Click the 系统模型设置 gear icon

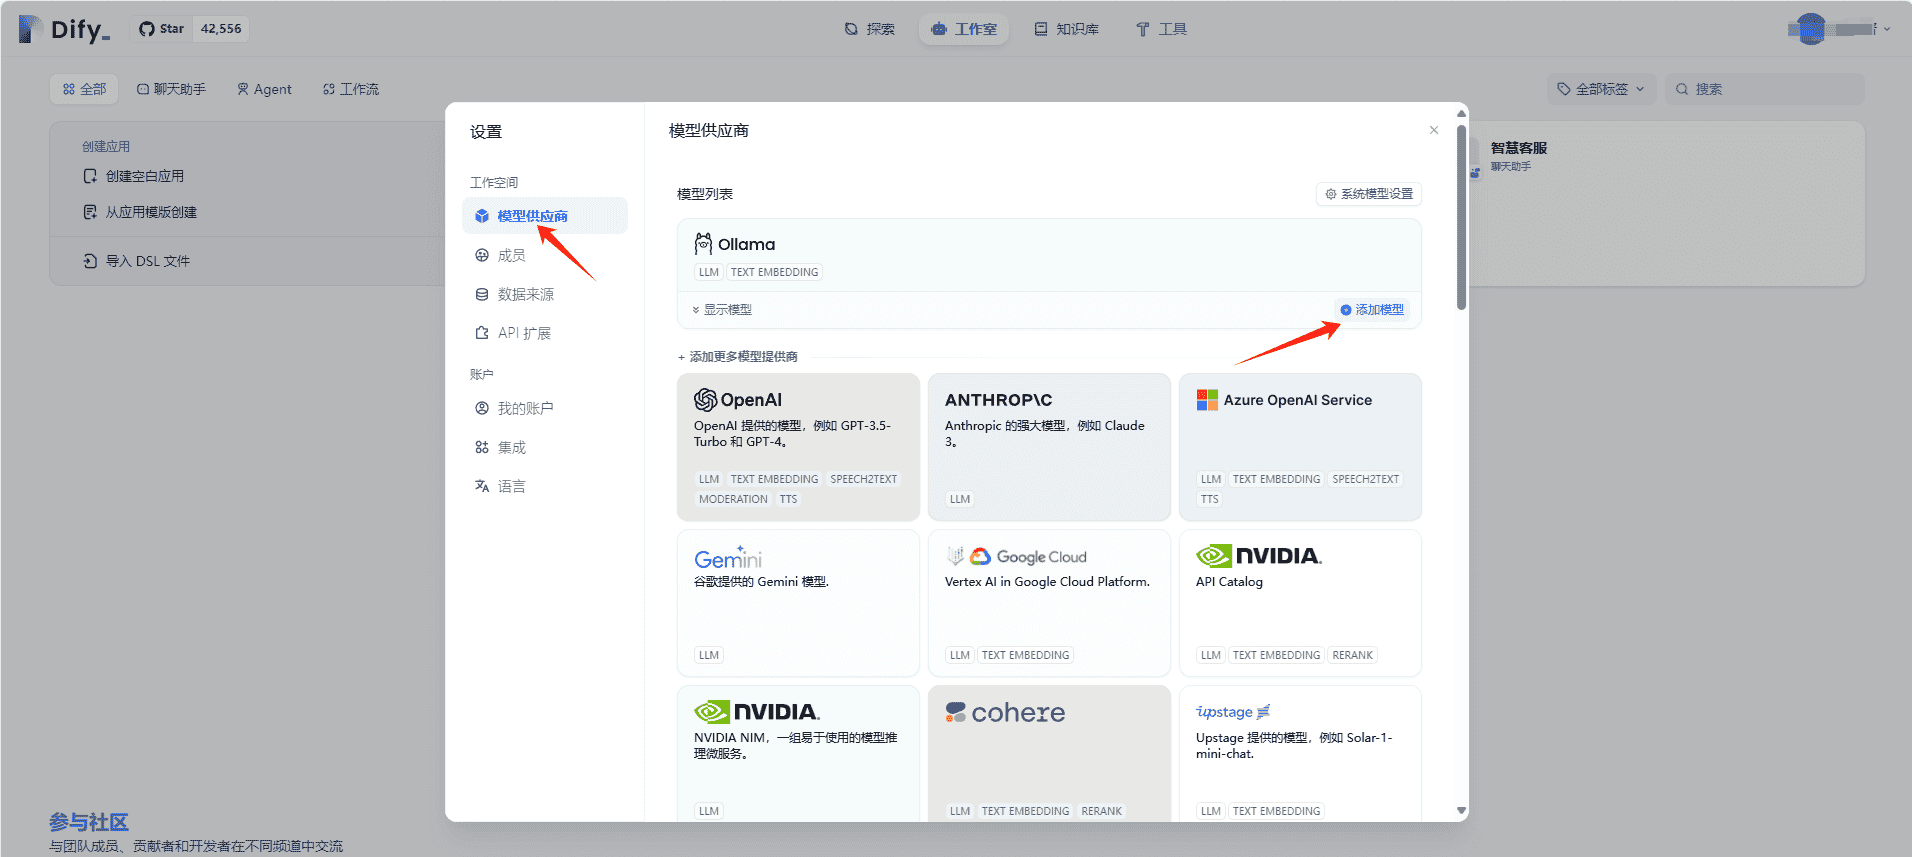[x=1331, y=194]
